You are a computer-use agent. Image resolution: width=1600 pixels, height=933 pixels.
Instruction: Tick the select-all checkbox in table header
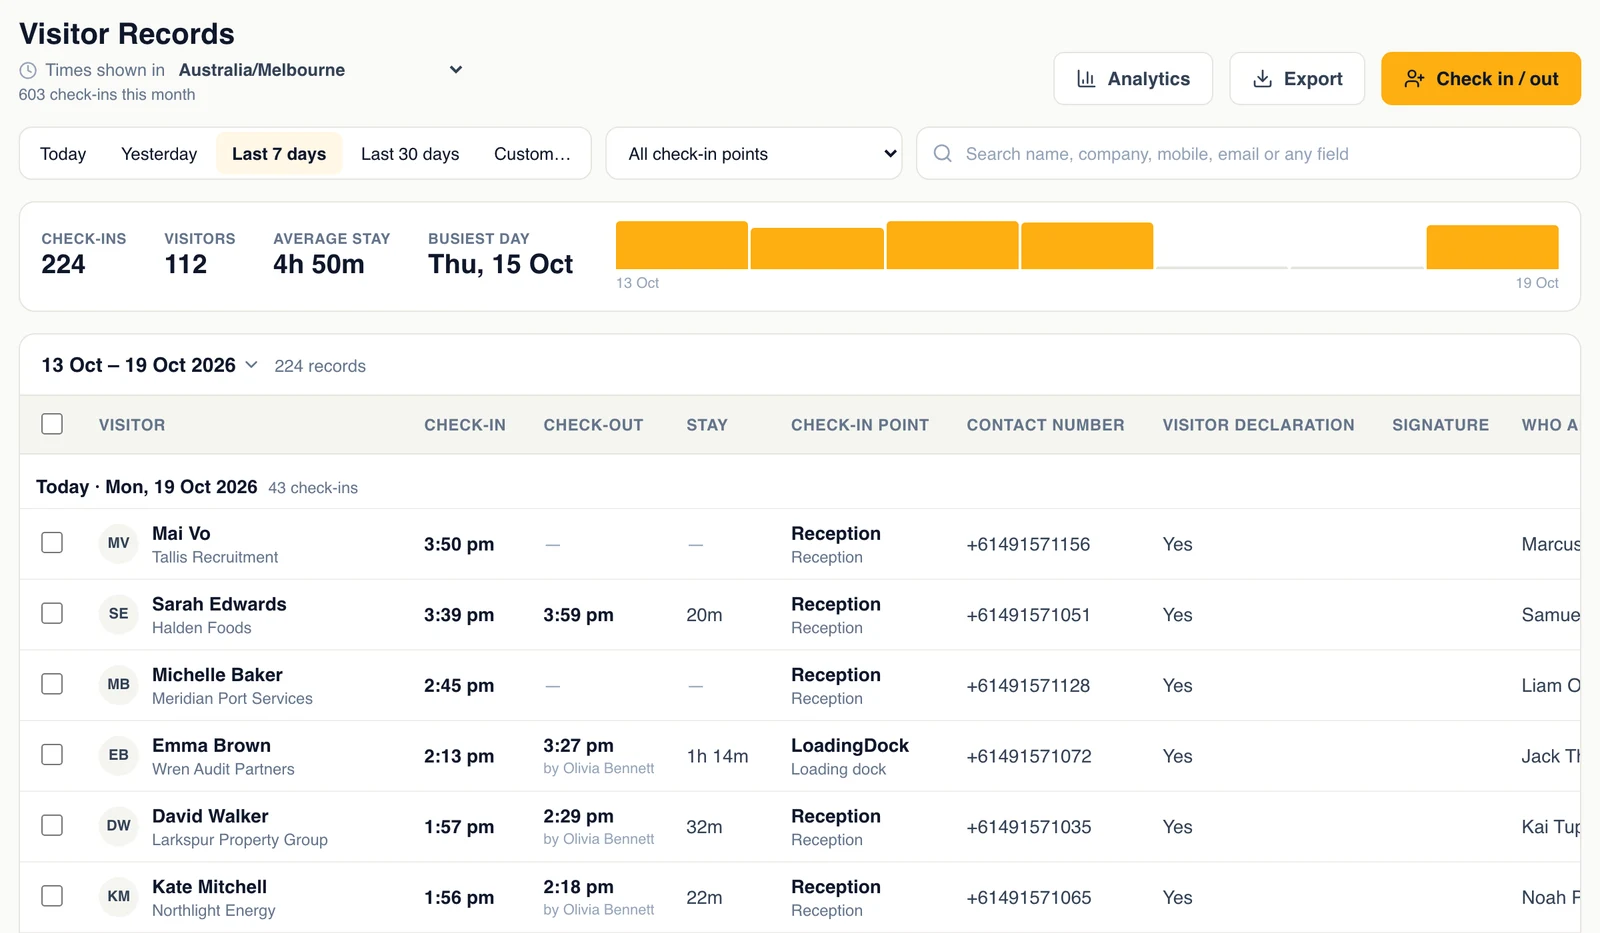[x=52, y=424]
